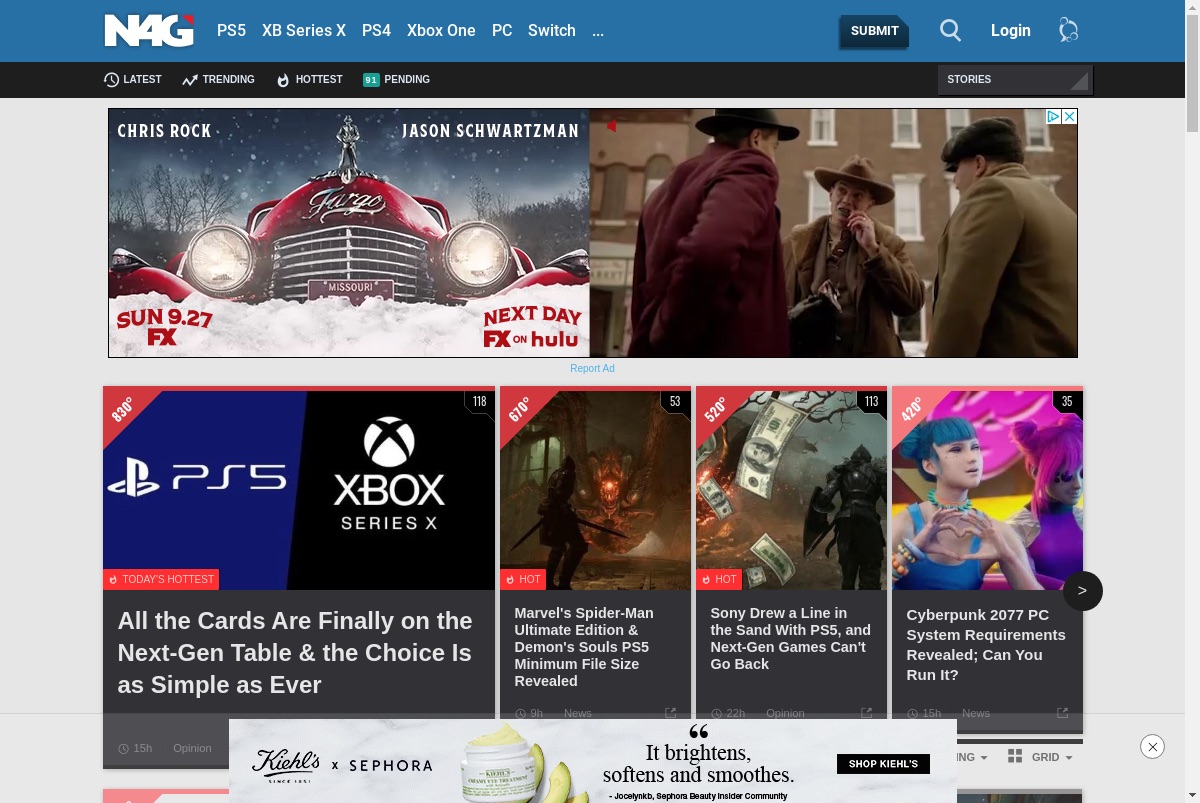Image resolution: width=1200 pixels, height=803 pixels.
Task: Open the PC section
Action: pos(502,31)
